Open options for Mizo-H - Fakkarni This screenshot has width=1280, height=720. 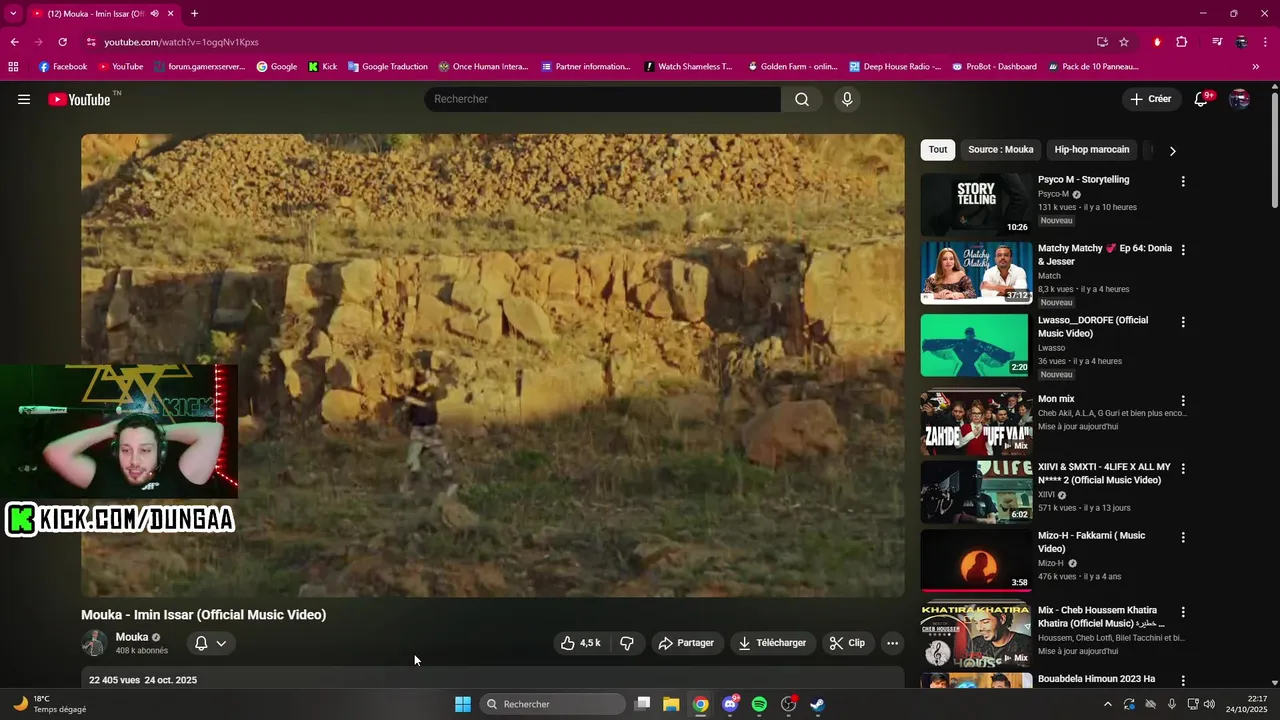(x=1183, y=537)
